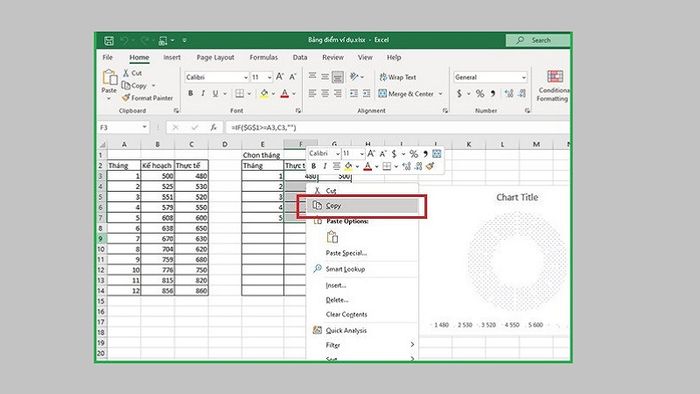Apply Percent Style in ribbon

point(480,93)
